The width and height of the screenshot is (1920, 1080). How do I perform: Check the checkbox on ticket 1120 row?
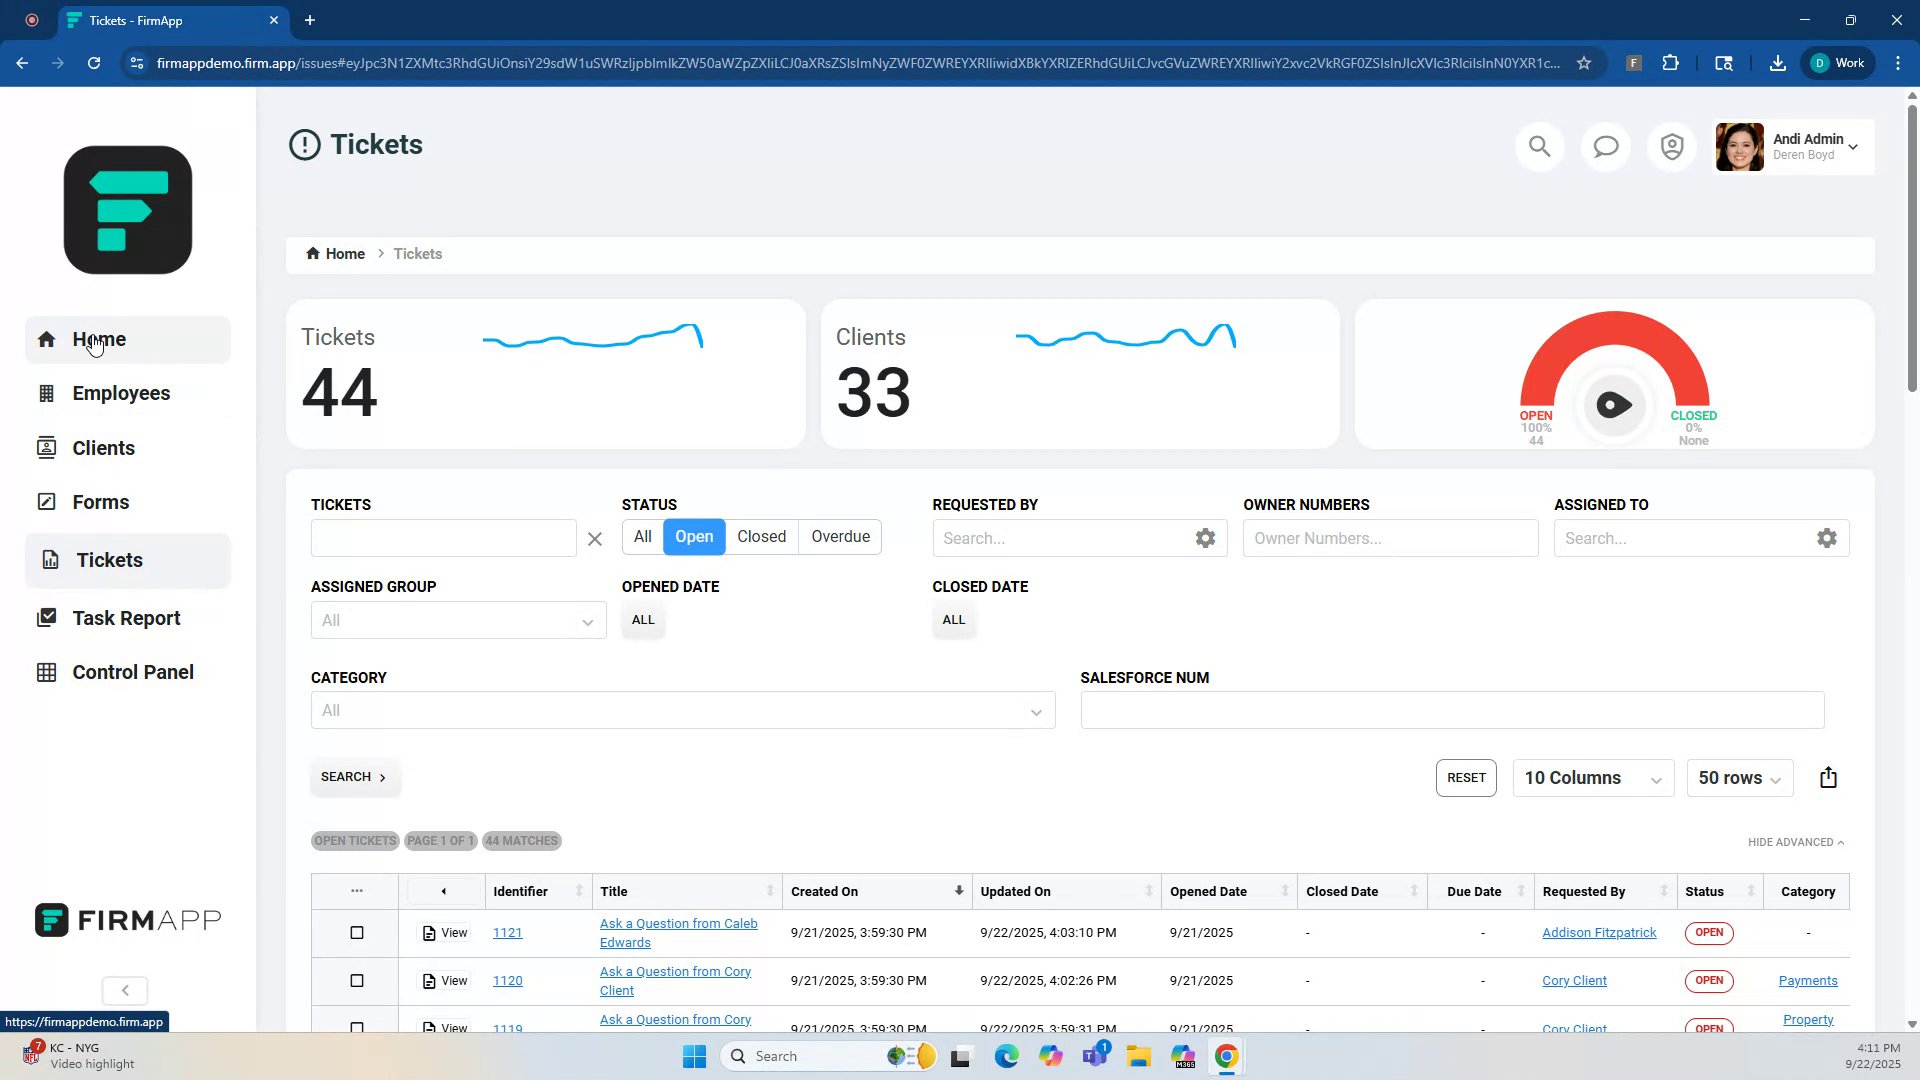357,981
